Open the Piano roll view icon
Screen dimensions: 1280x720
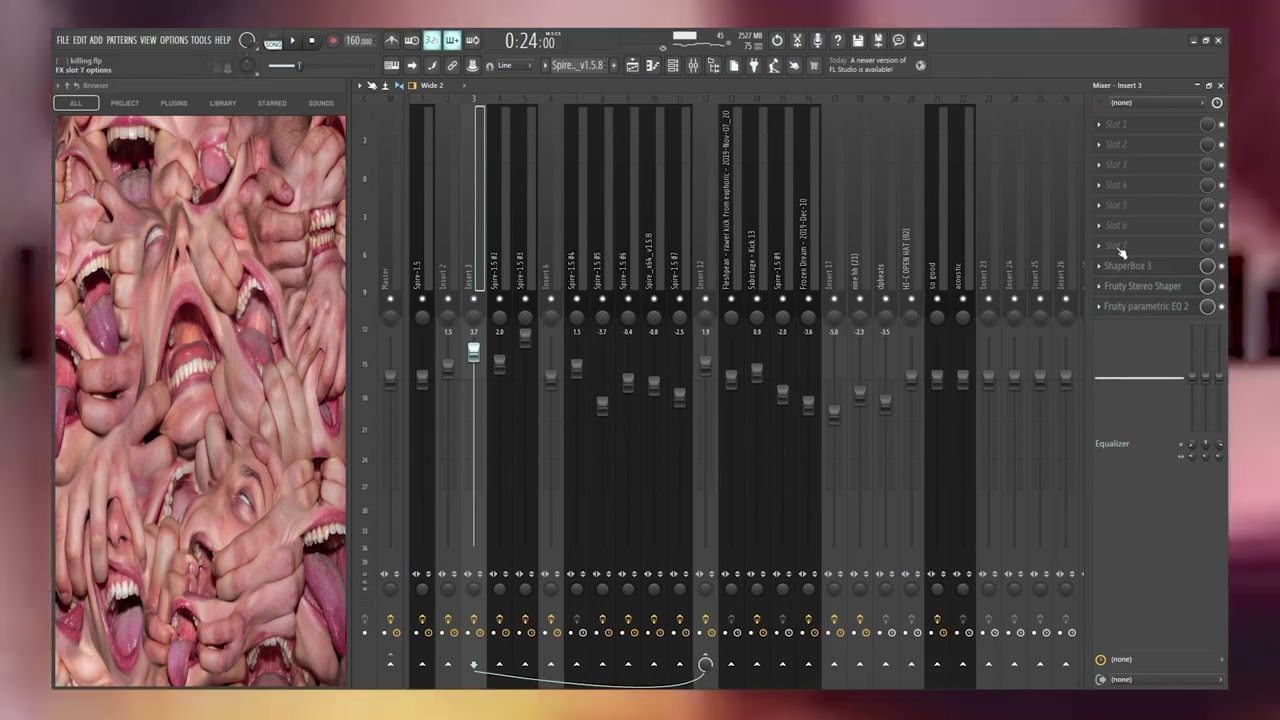[653, 65]
